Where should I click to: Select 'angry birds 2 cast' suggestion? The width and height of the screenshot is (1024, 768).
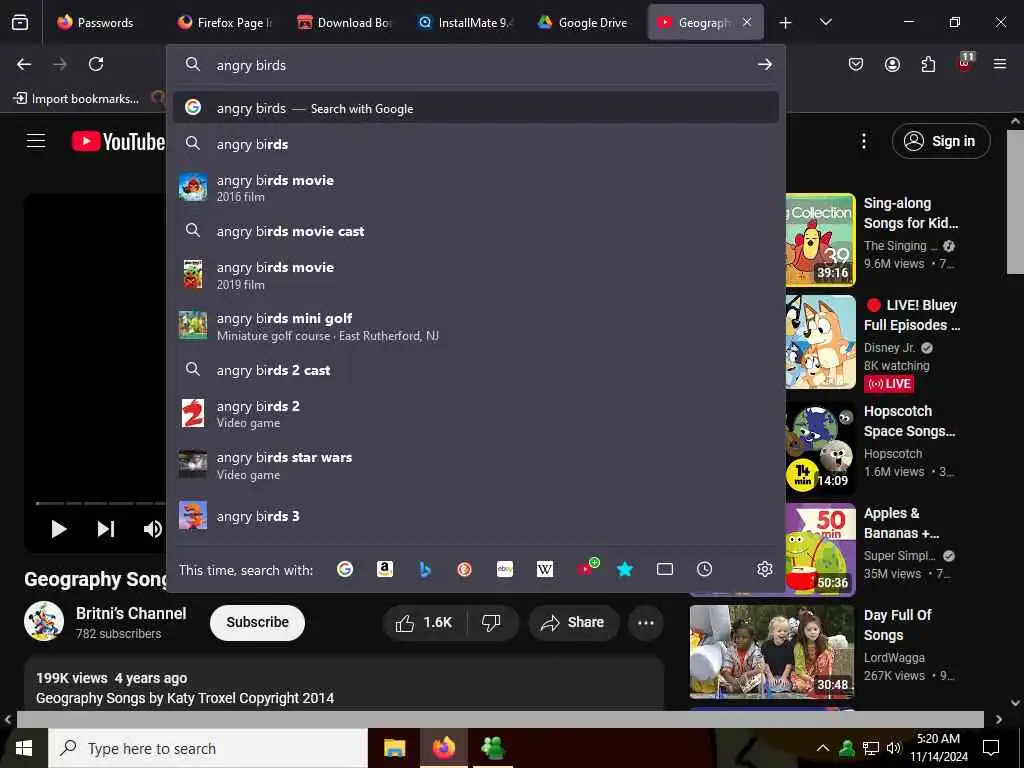point(476,370)
